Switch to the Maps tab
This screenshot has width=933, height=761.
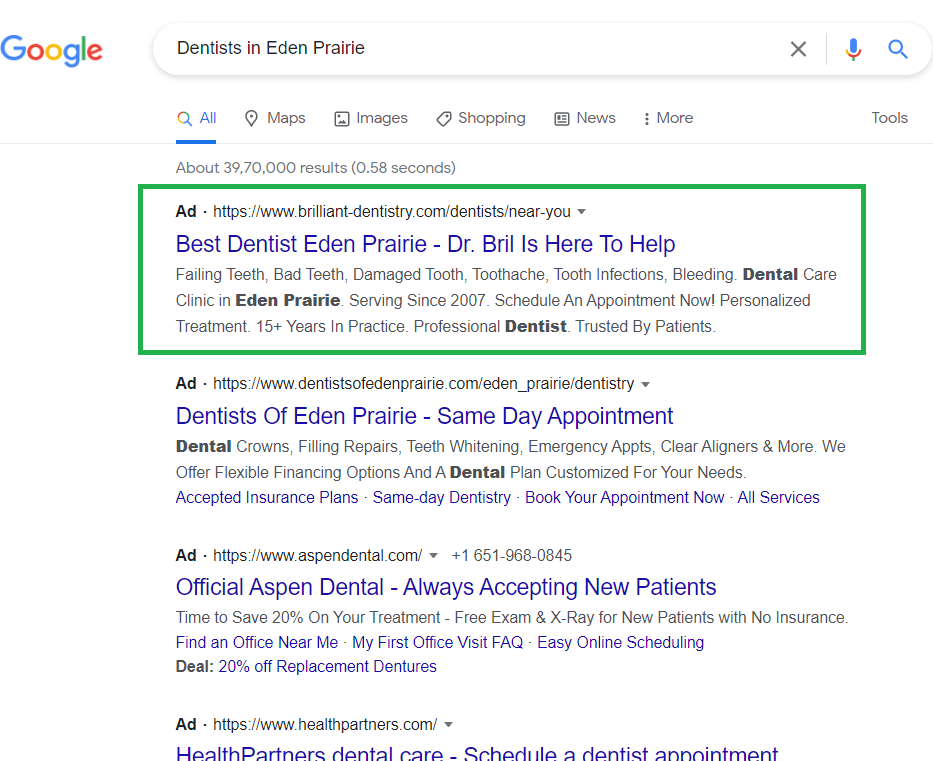(x=275, y=118)
